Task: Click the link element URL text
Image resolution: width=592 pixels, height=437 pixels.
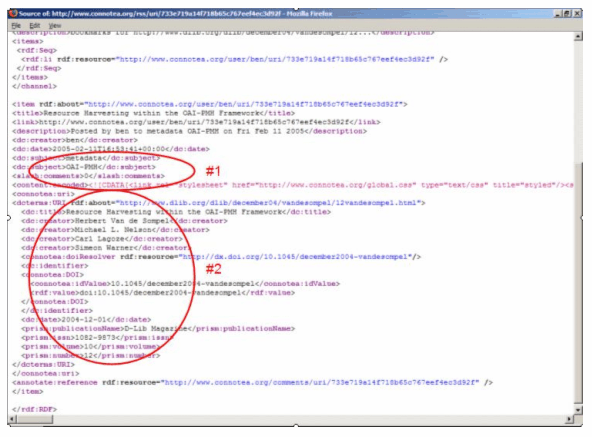Action: tap(194, 122)
